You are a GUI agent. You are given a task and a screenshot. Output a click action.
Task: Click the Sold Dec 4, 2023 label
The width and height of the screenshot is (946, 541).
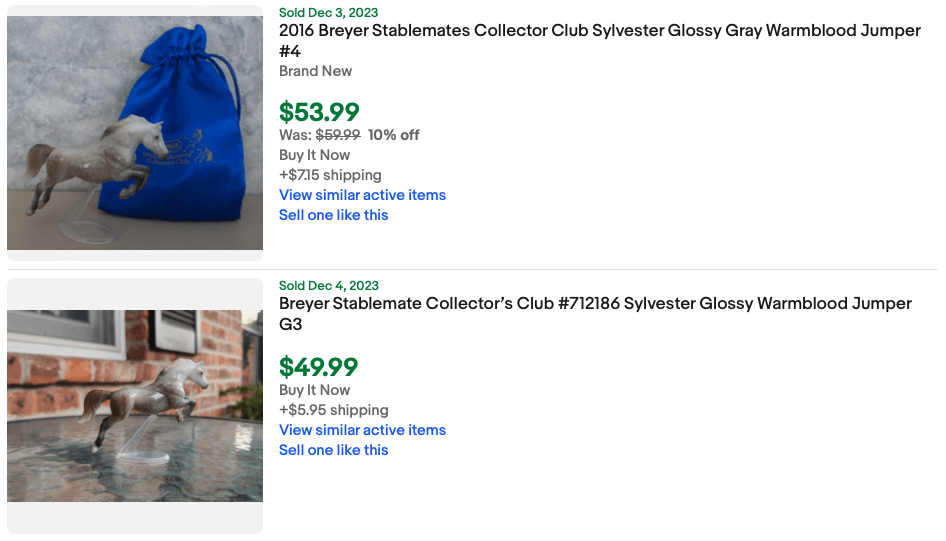pos(329,286)
